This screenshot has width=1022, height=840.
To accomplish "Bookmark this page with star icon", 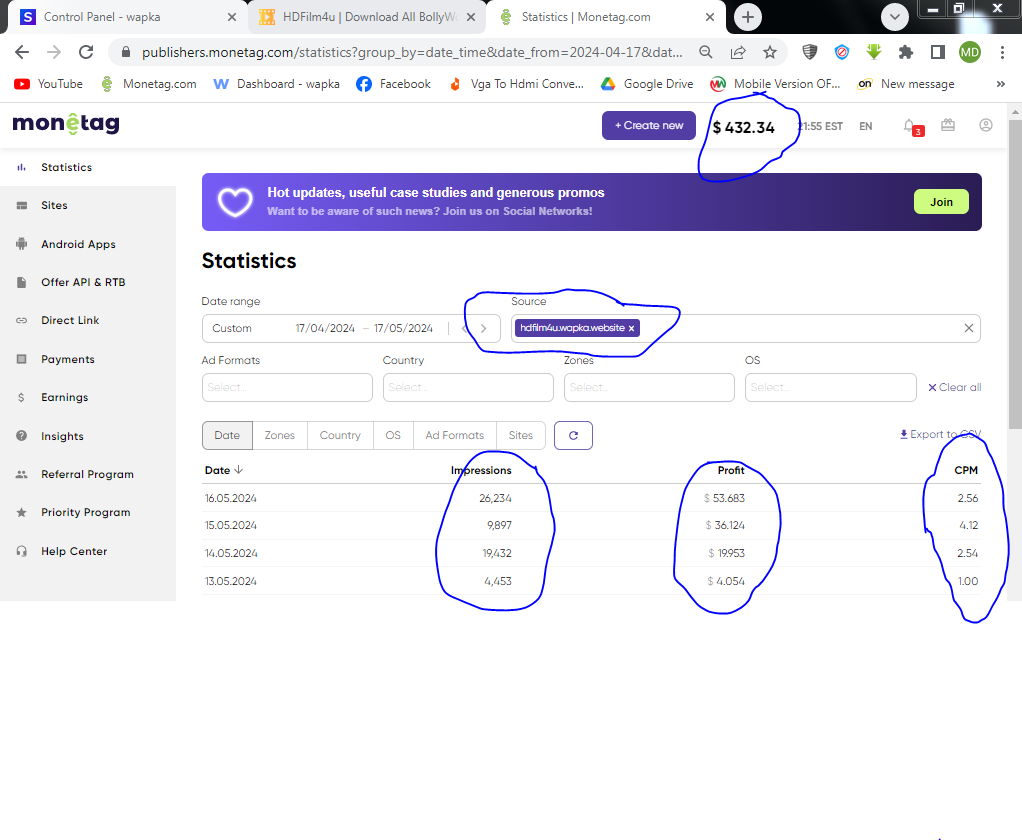I will click(770, 52).
